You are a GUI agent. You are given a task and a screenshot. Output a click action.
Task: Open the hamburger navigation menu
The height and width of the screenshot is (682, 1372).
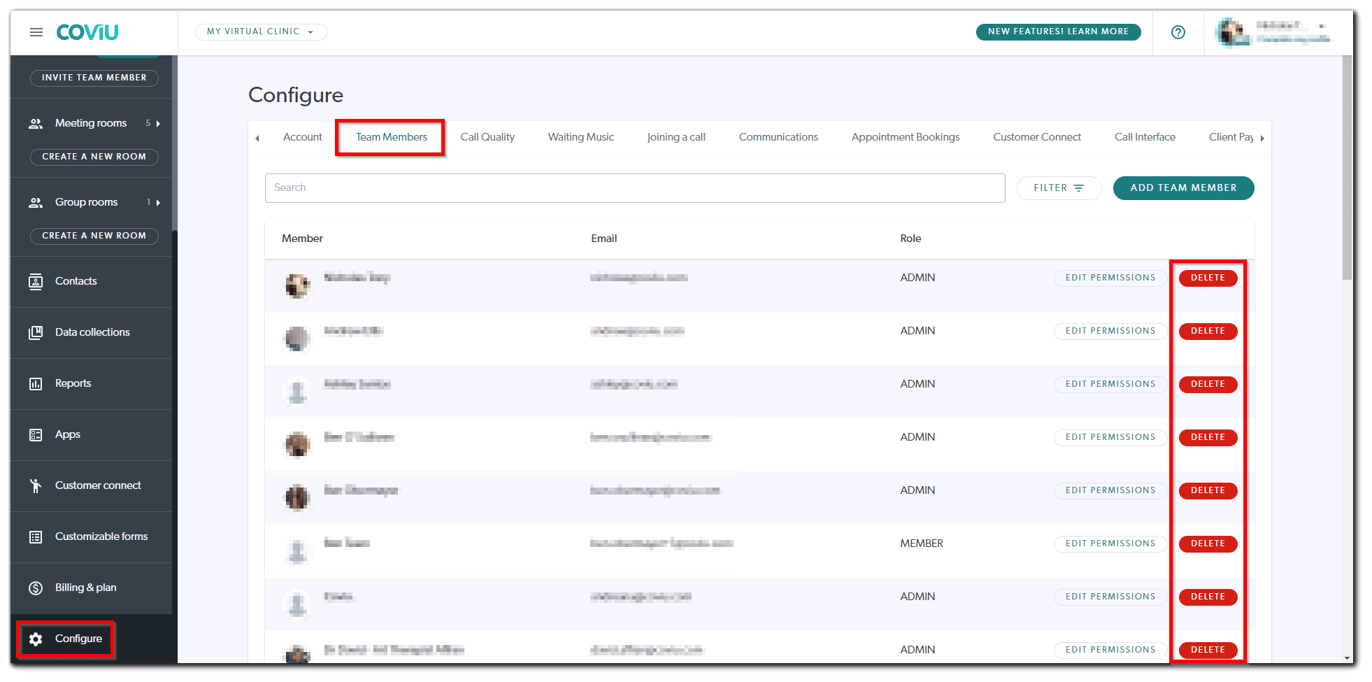(36, 31)
